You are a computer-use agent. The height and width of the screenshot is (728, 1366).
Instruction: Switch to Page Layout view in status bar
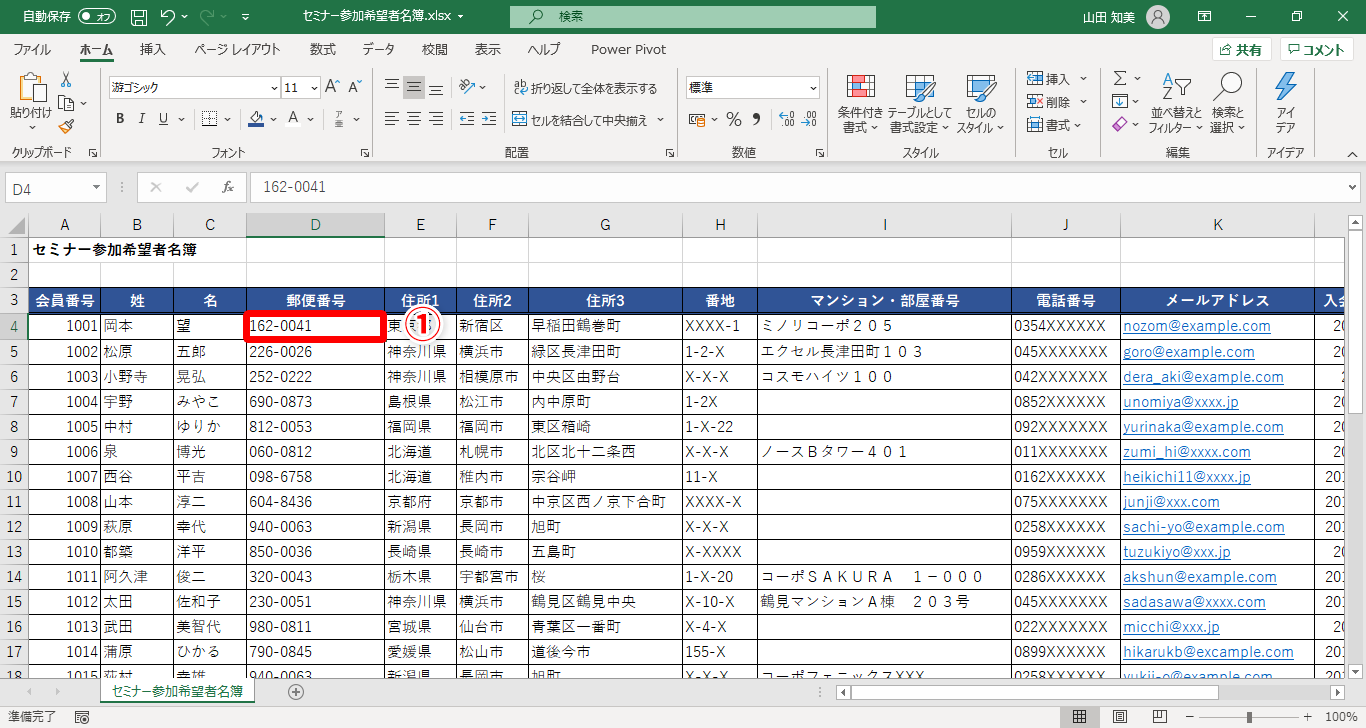click(1120, 717)
